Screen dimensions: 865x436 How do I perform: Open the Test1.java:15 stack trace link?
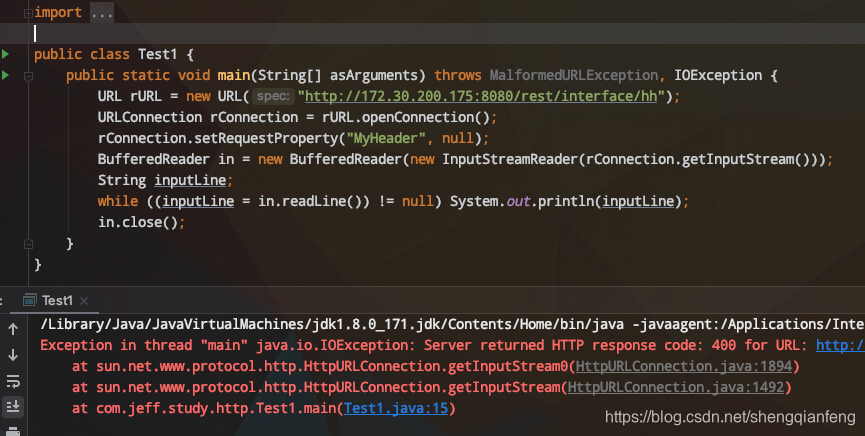coord(396,408)
